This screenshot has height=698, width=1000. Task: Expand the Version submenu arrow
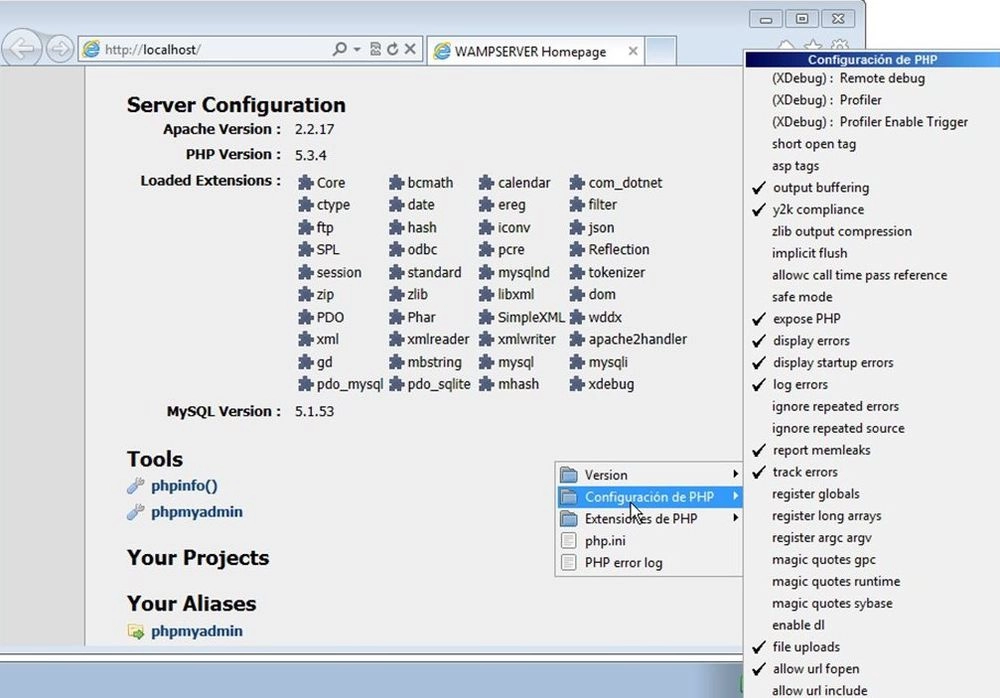click(x=735, y=474)
